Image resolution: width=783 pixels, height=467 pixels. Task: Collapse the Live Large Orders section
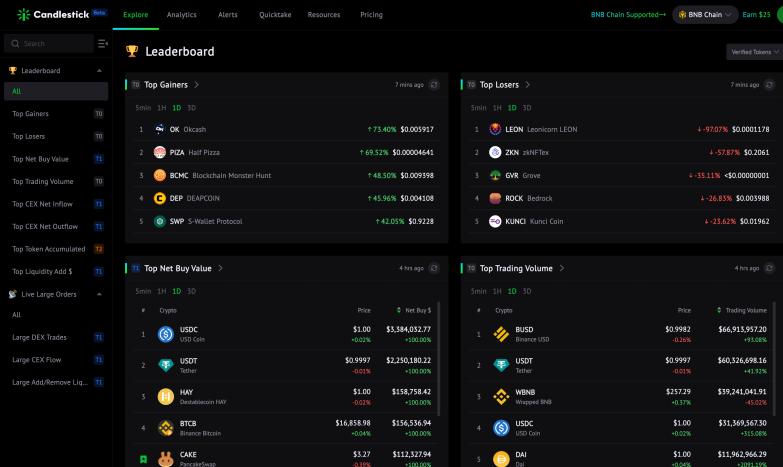(99, 294)
